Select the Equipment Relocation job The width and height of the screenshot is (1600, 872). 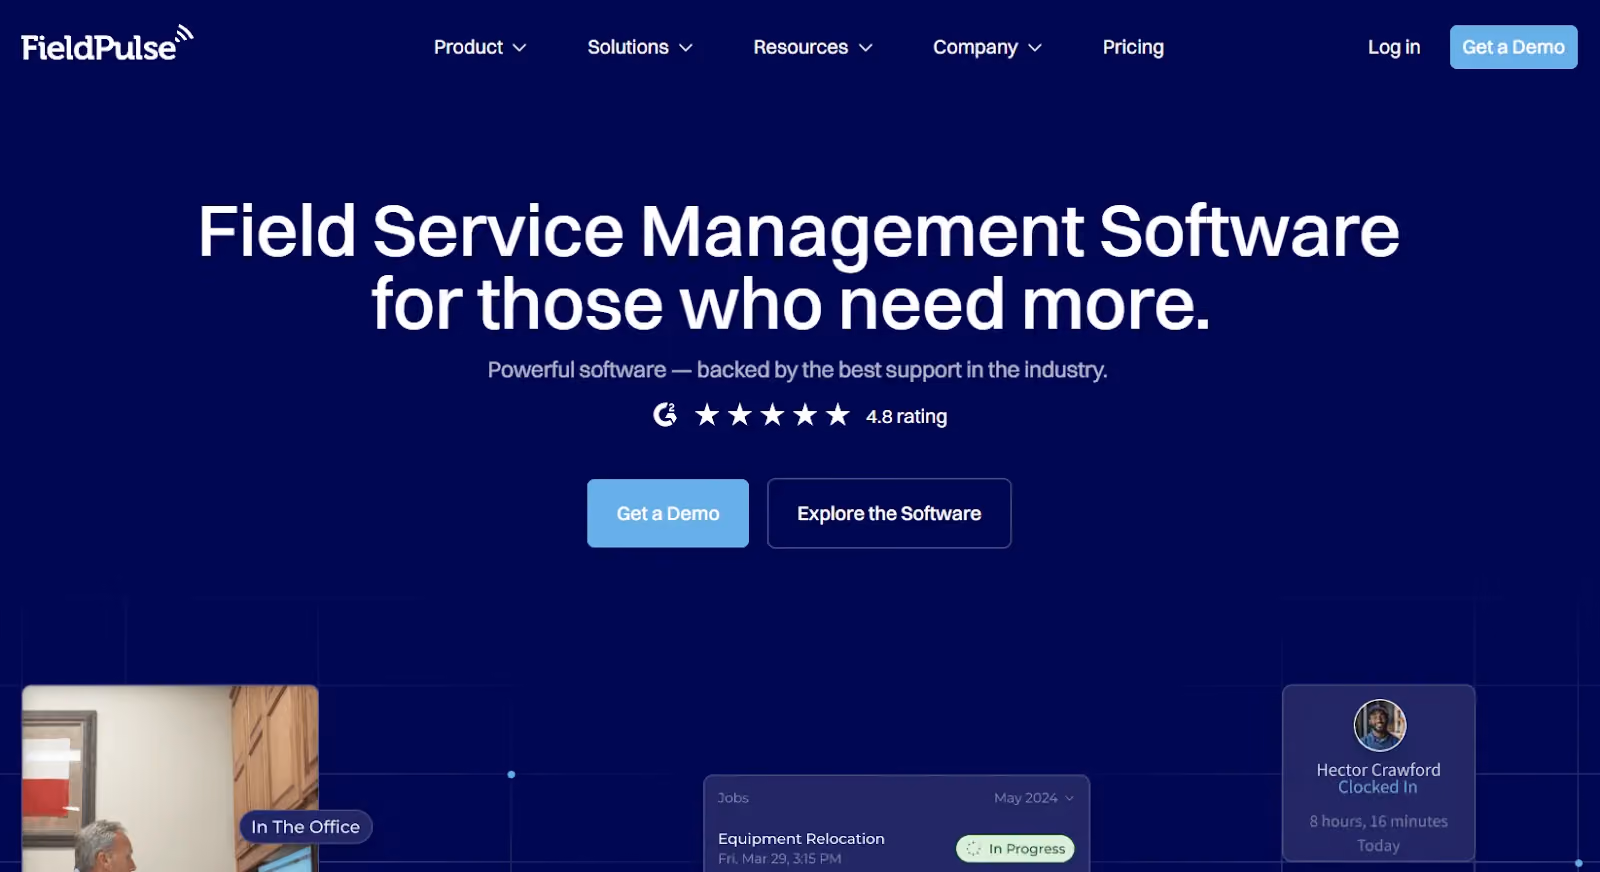pyautogui.click(x=801, y=839)
